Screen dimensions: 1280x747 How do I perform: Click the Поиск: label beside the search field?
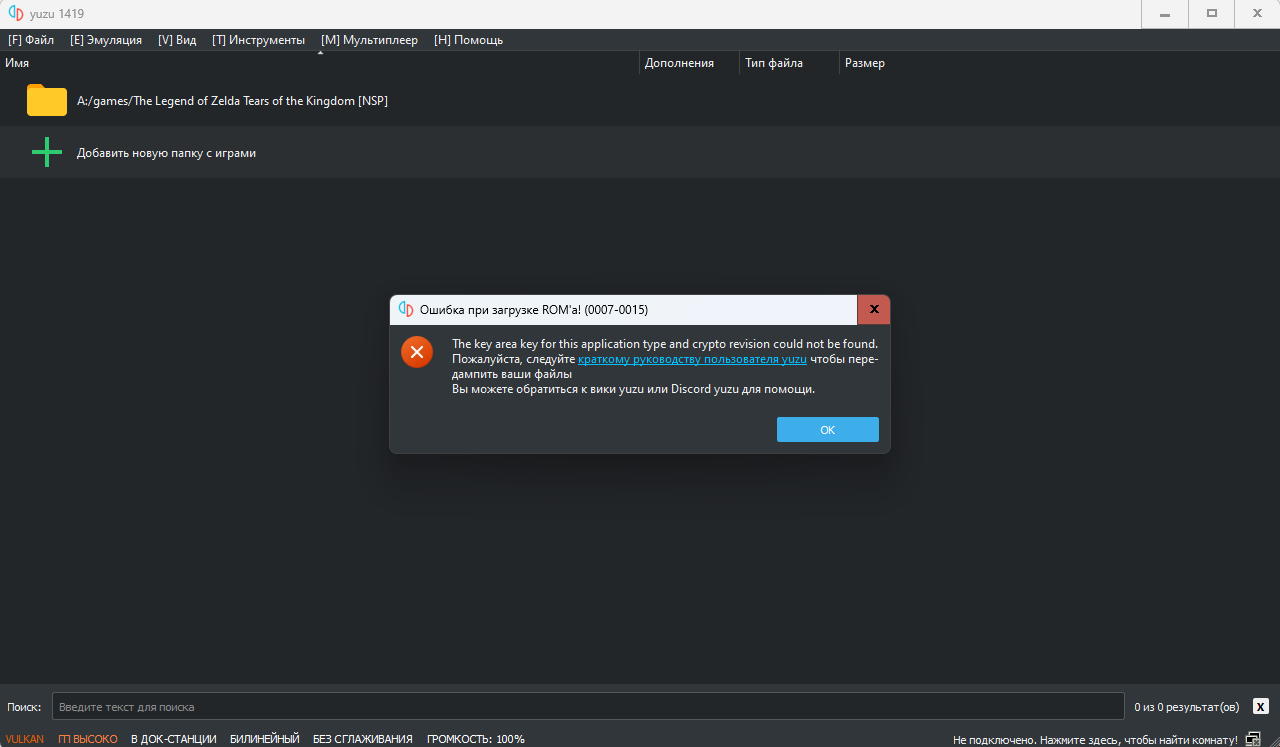25,707
